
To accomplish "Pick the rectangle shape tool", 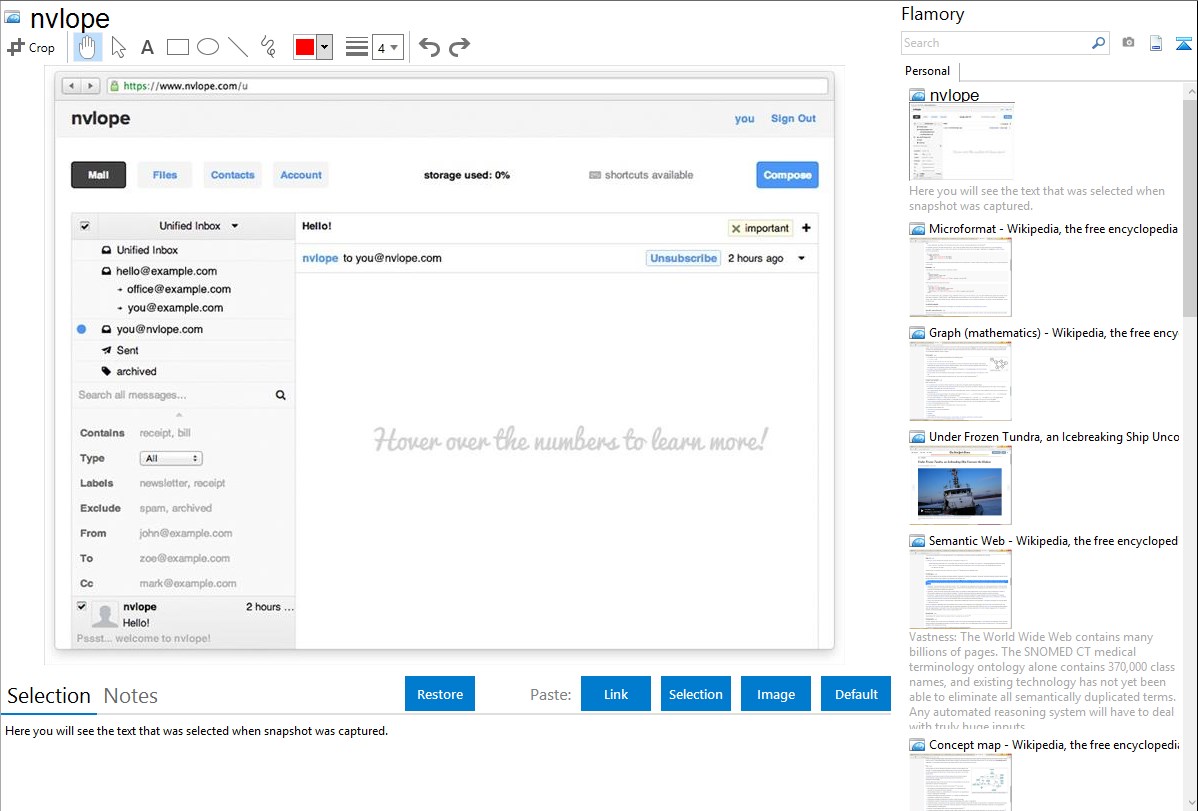I will (178, 47).
